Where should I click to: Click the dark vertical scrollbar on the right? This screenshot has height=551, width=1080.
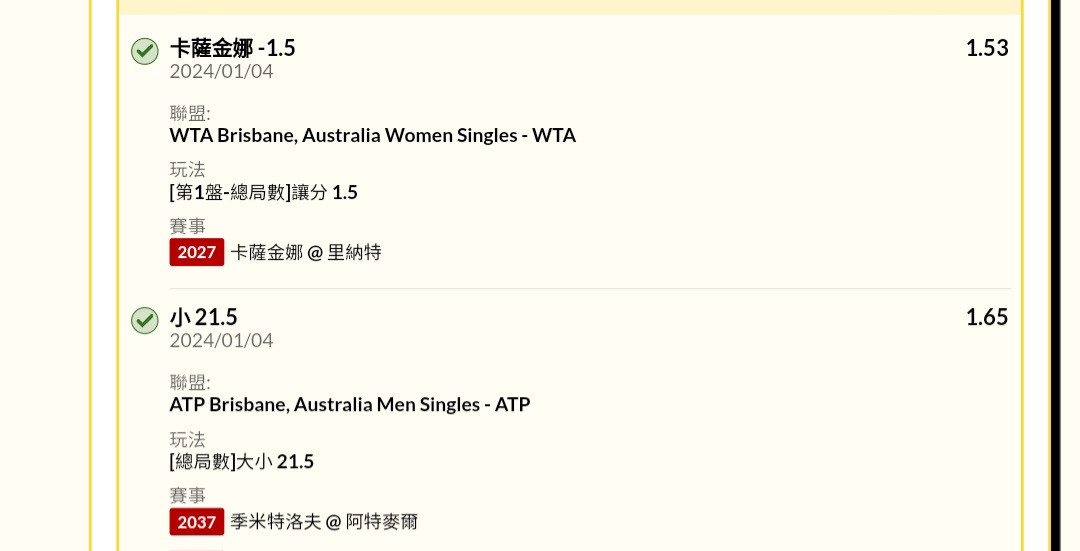click(1054, 275)
